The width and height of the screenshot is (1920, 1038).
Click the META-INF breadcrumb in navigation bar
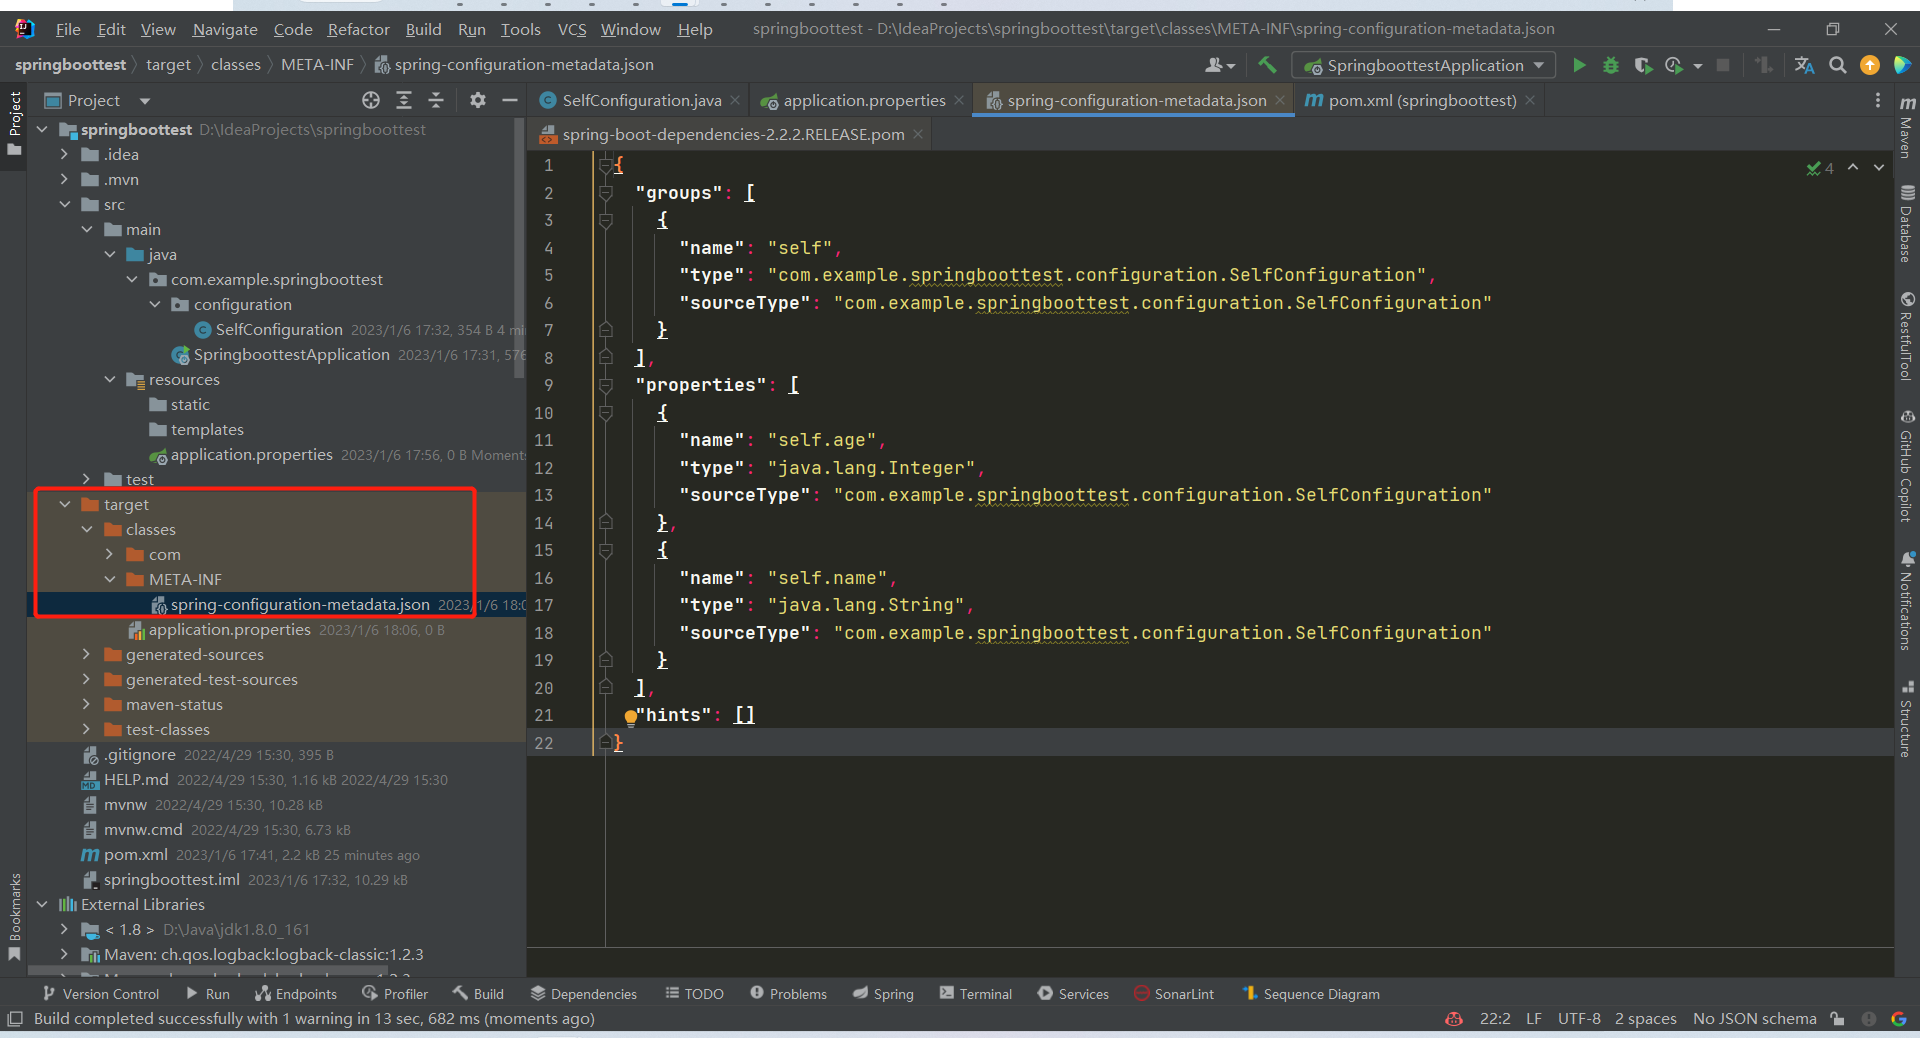coord(317,65)
